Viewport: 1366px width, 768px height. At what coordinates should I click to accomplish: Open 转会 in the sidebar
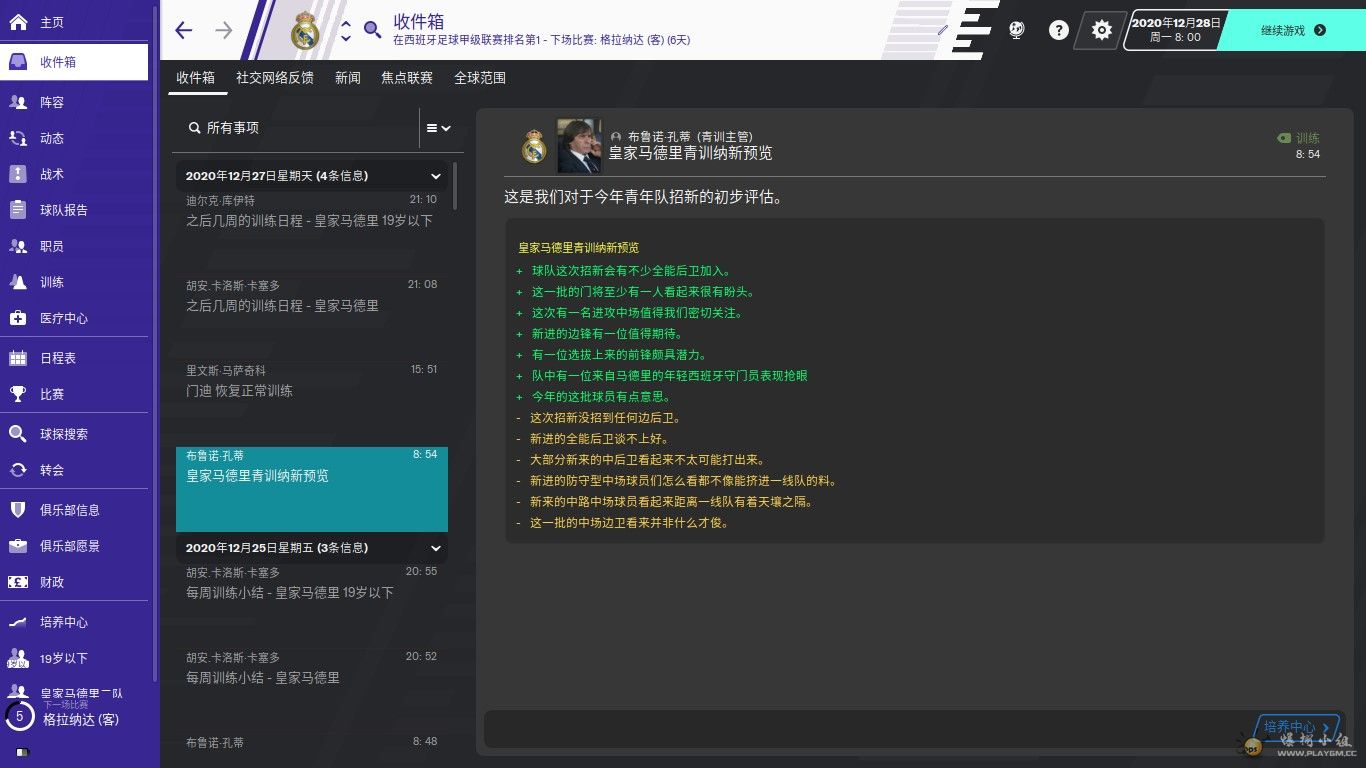pyautogui.click(x=52, y=470)
